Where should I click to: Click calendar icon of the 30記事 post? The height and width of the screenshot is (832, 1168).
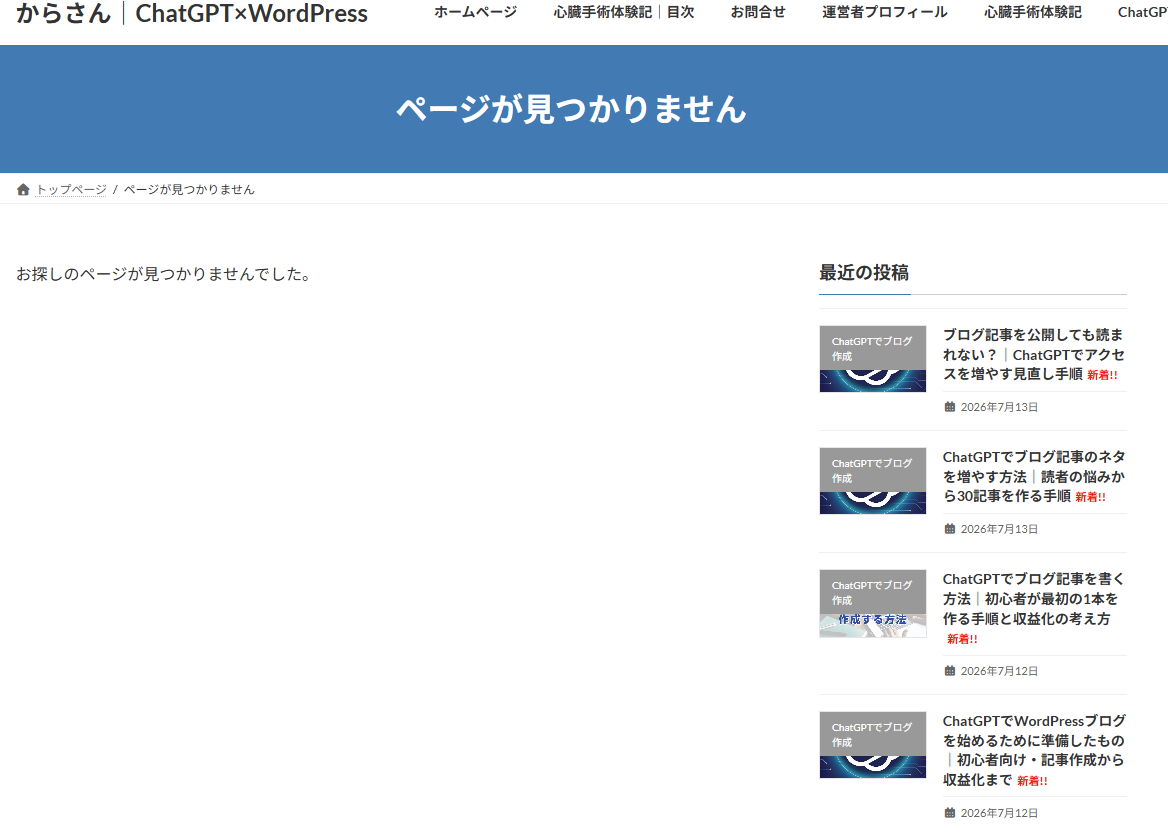point(950,529)
